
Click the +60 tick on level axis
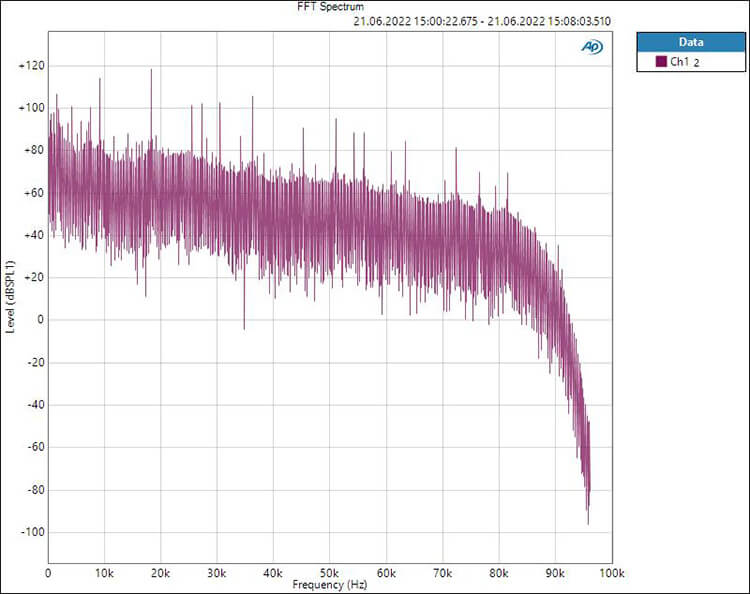point(34,193)
